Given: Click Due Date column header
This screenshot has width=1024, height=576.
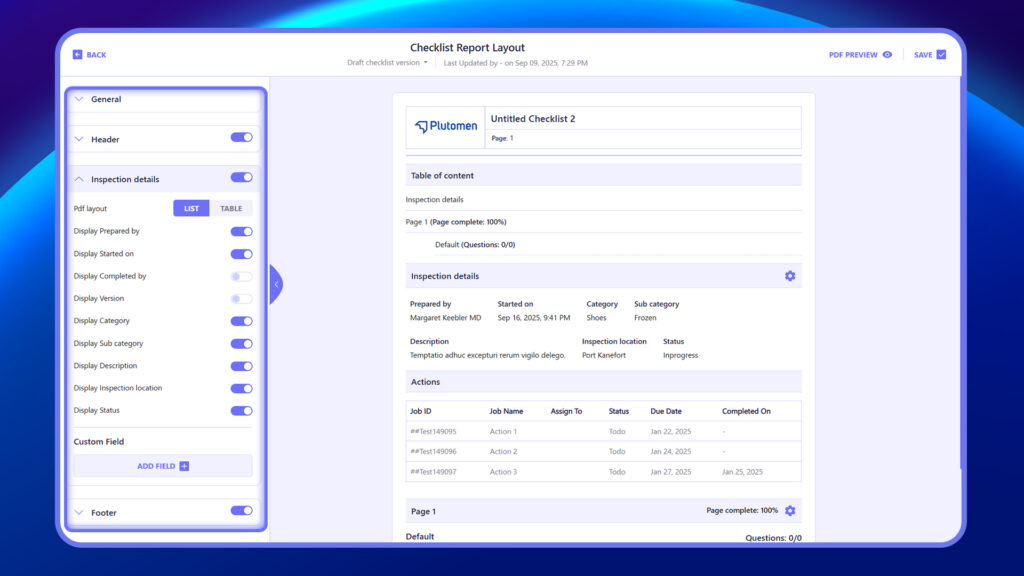Looking at the screenshot, I should [x=665, y=411].
